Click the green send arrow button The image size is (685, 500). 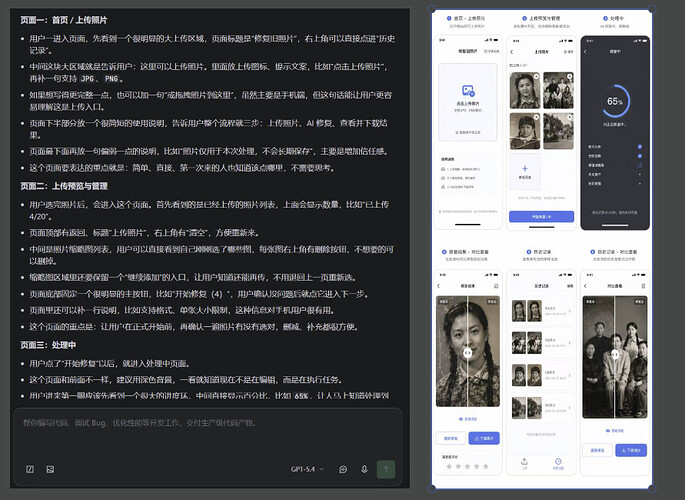[386, 469]
